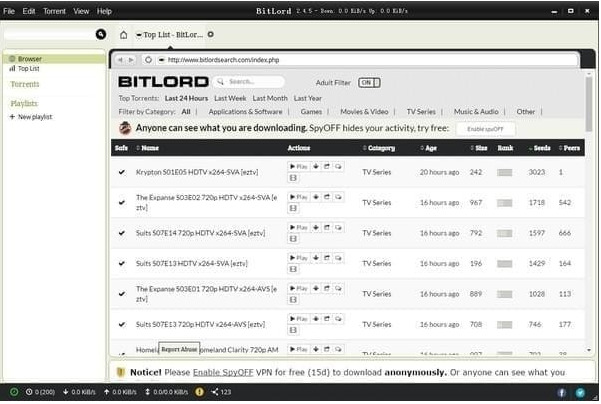Screen dimensions: 601x404
Task: Filter by Games category
Action: (311, 112)
